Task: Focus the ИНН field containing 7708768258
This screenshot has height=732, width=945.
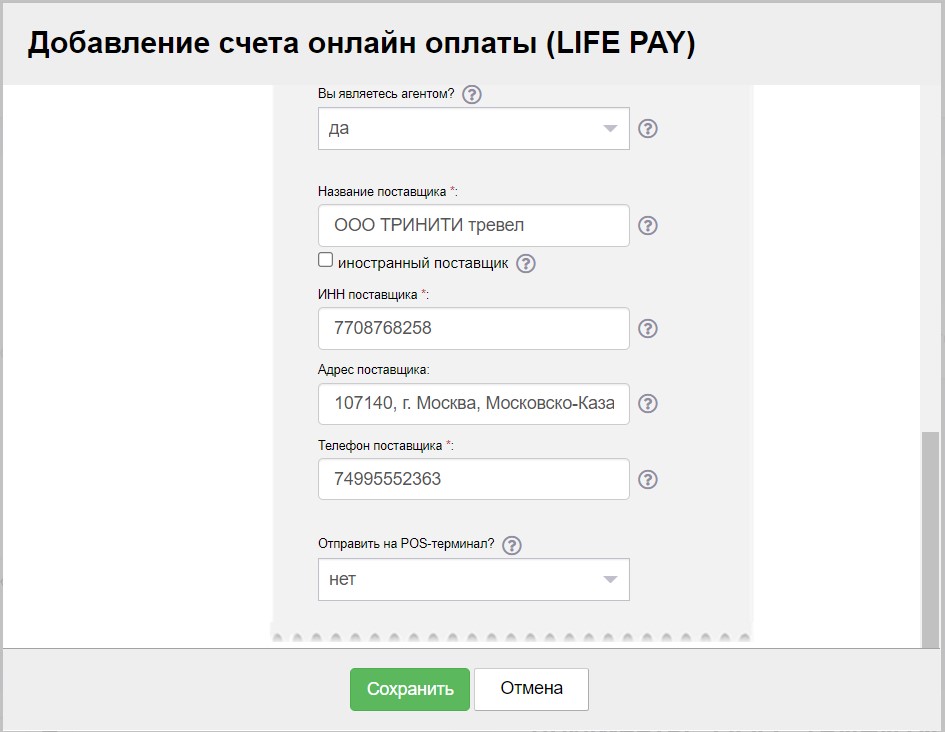Action: click(474, 328)
